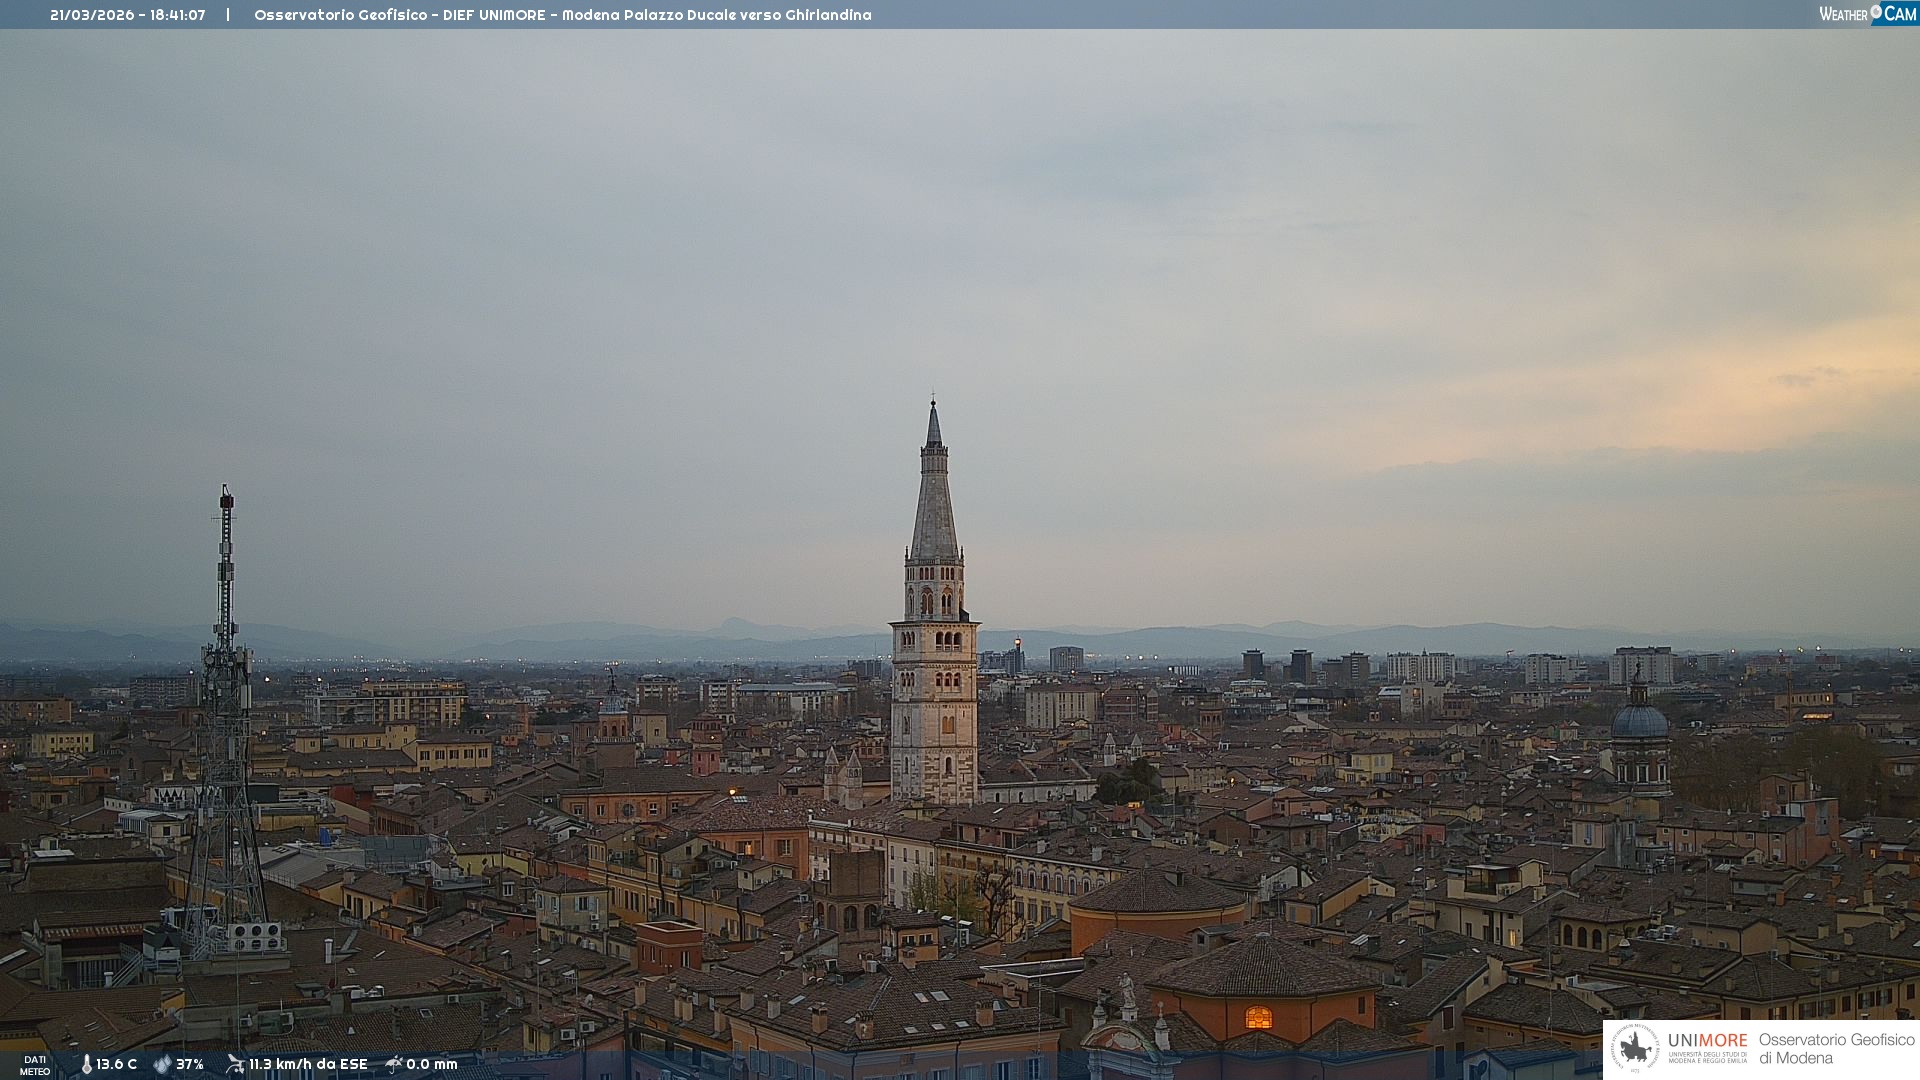This screenshot has width=1920, height=1080.
Task: Click the wind anemometer icon
Action: coord(235,1064)
